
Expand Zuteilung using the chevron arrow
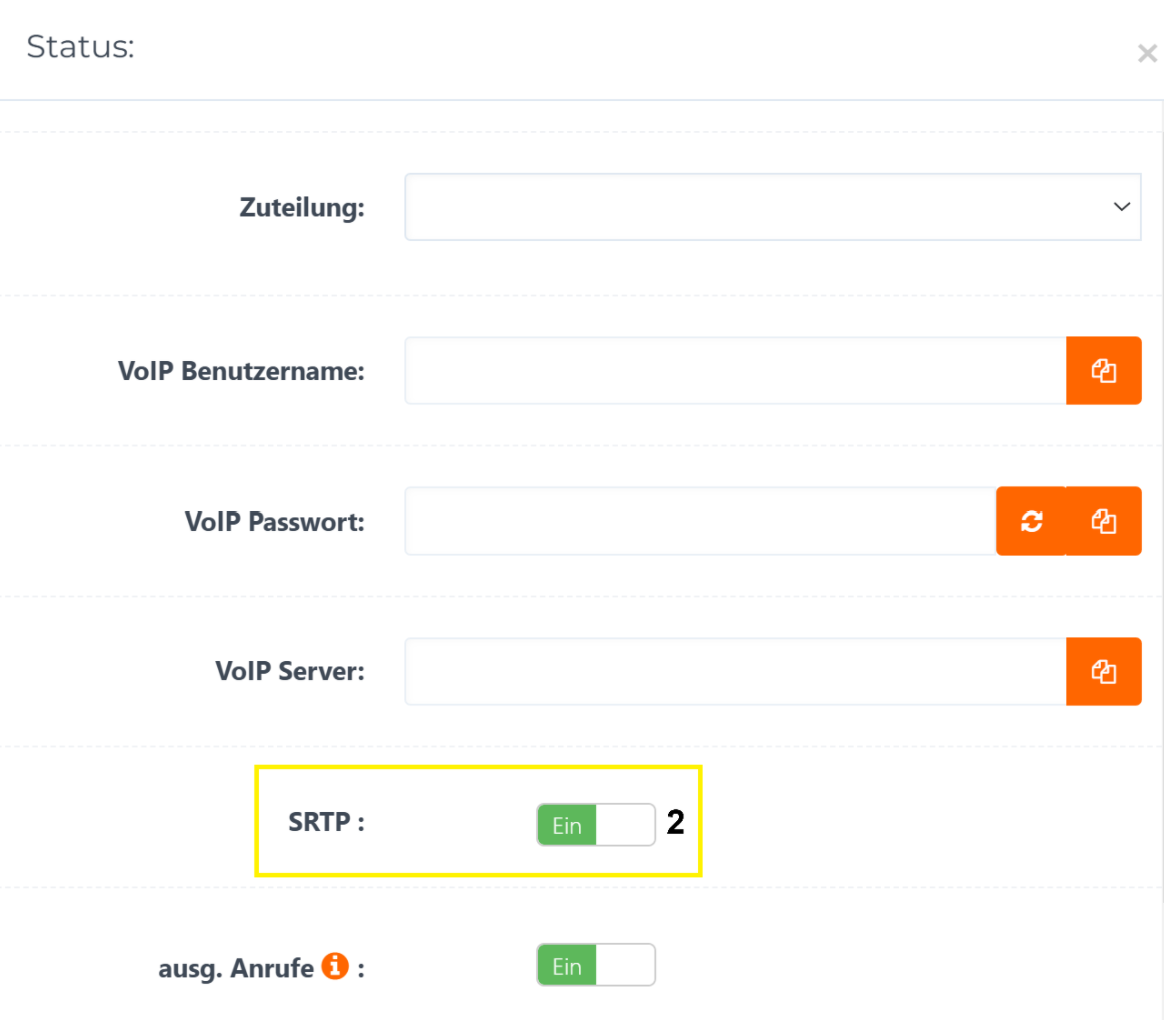[1122, 207]
